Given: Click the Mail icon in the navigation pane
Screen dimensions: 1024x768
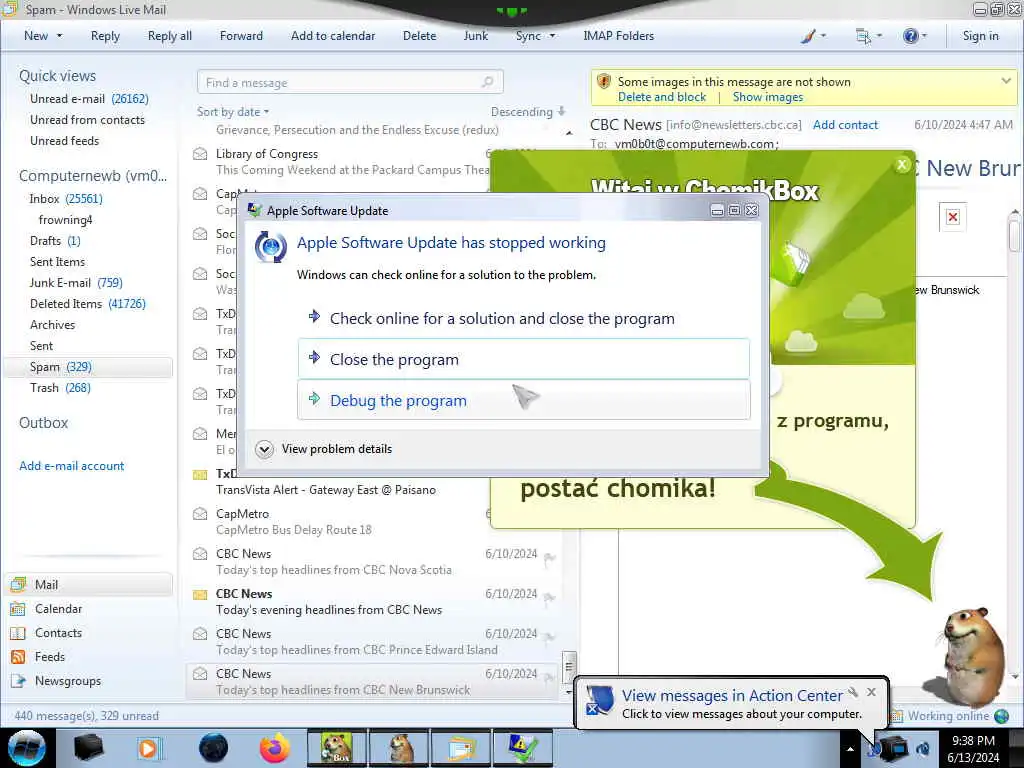Looking at the screenshot, I should [18, 584].
